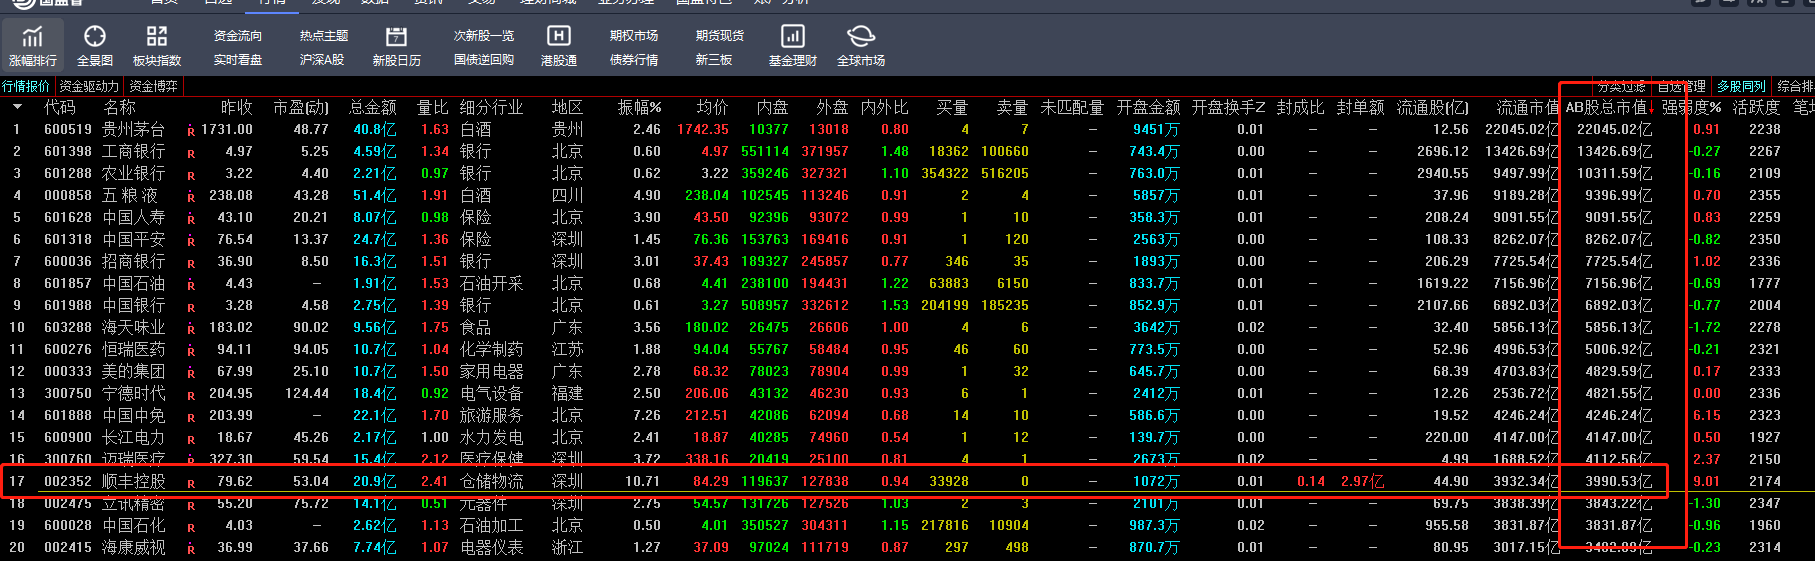1815x561 pixels.
Task: Open the 自选管理 tab
Action: click(x=1681, y=86)
